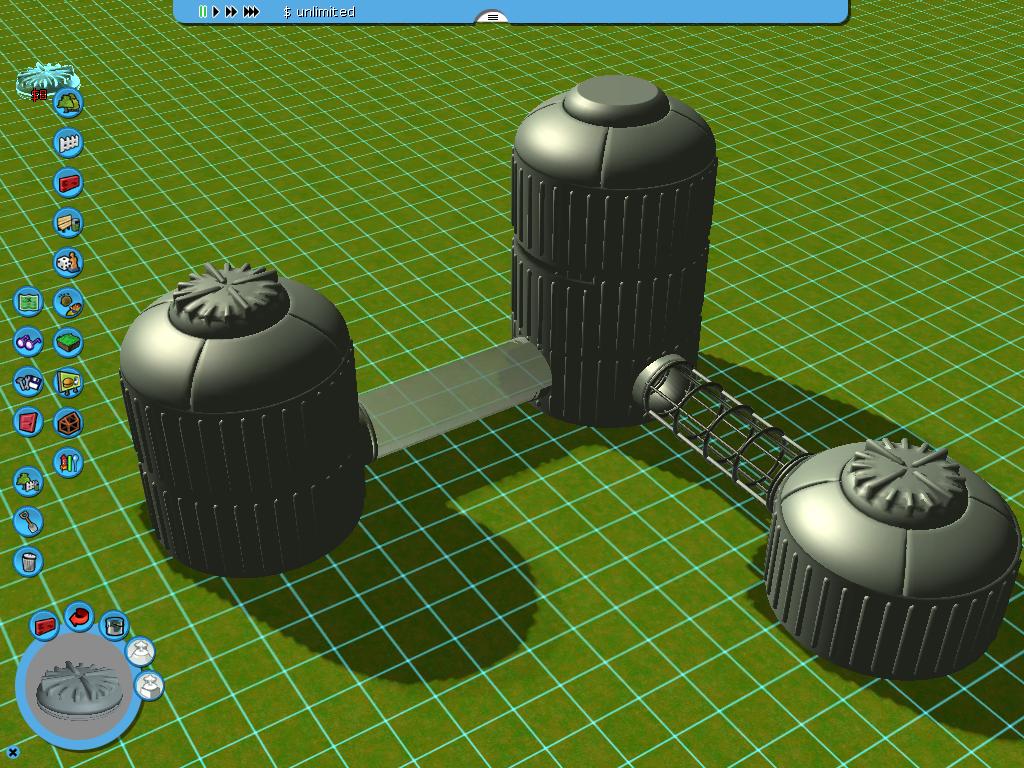Open the benches and bins path extras icon
Viewport: 1024px width, 768px height.
tap(68, 223)
